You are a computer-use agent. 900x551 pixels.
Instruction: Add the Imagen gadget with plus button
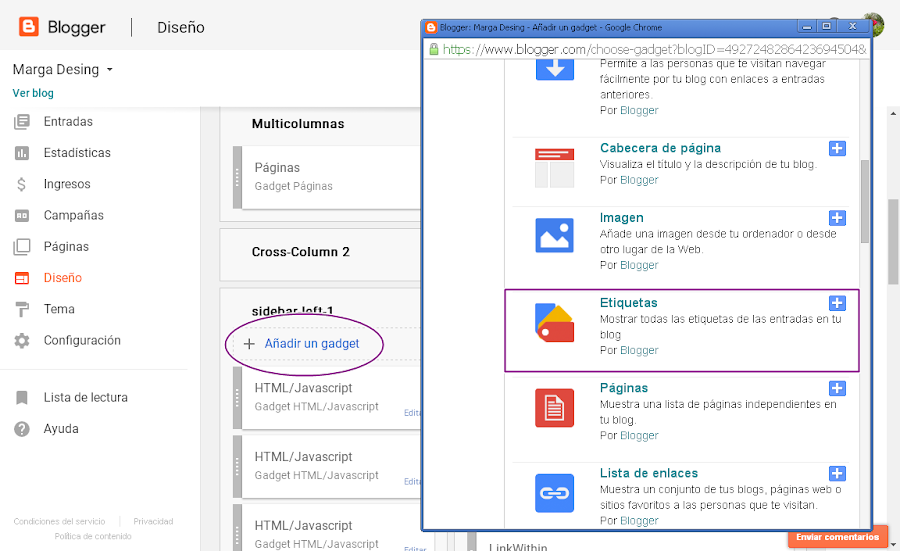[837, 218]
